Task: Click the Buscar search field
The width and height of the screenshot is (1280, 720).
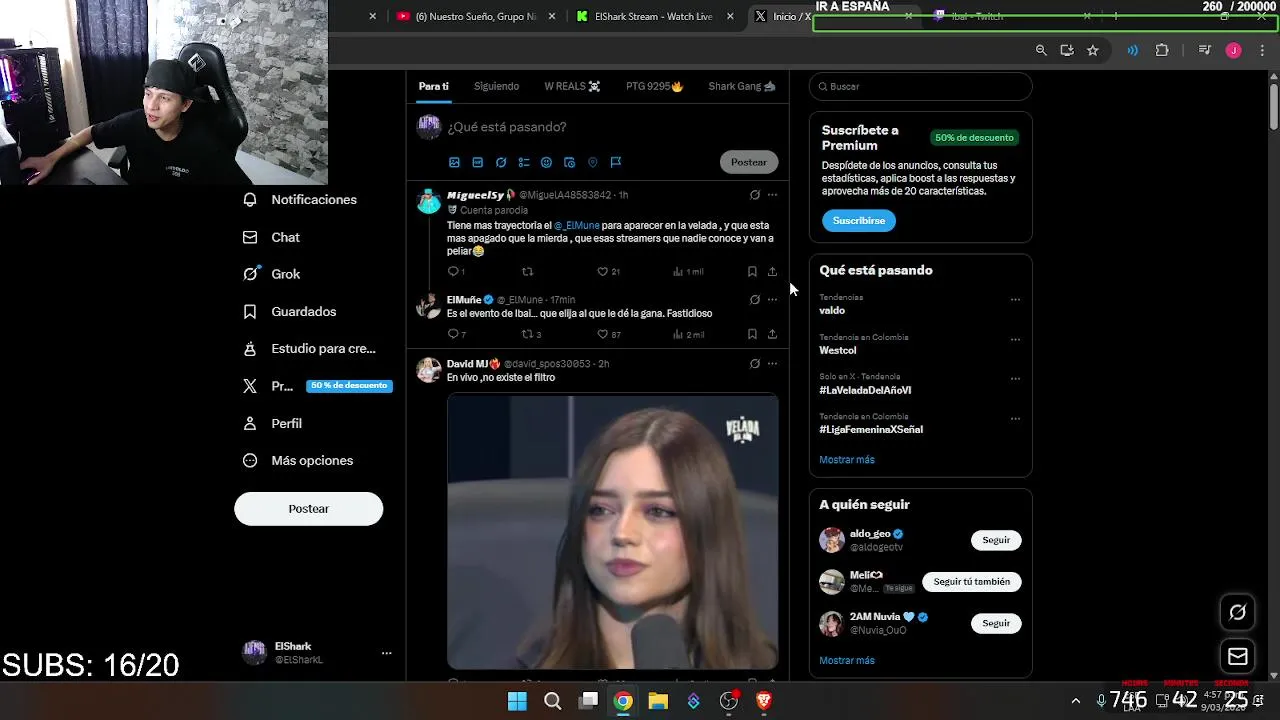Action: 920,86
